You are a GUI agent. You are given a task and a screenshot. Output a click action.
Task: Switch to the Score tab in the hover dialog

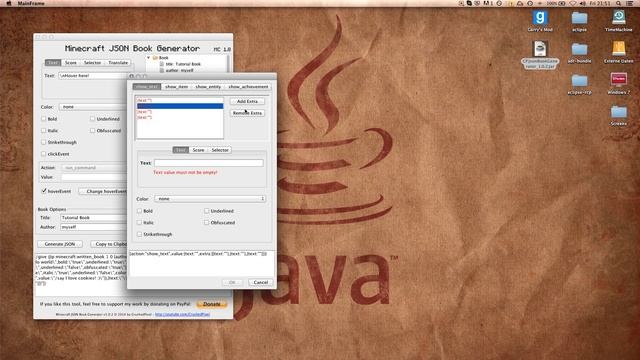(x=198, y=150)
